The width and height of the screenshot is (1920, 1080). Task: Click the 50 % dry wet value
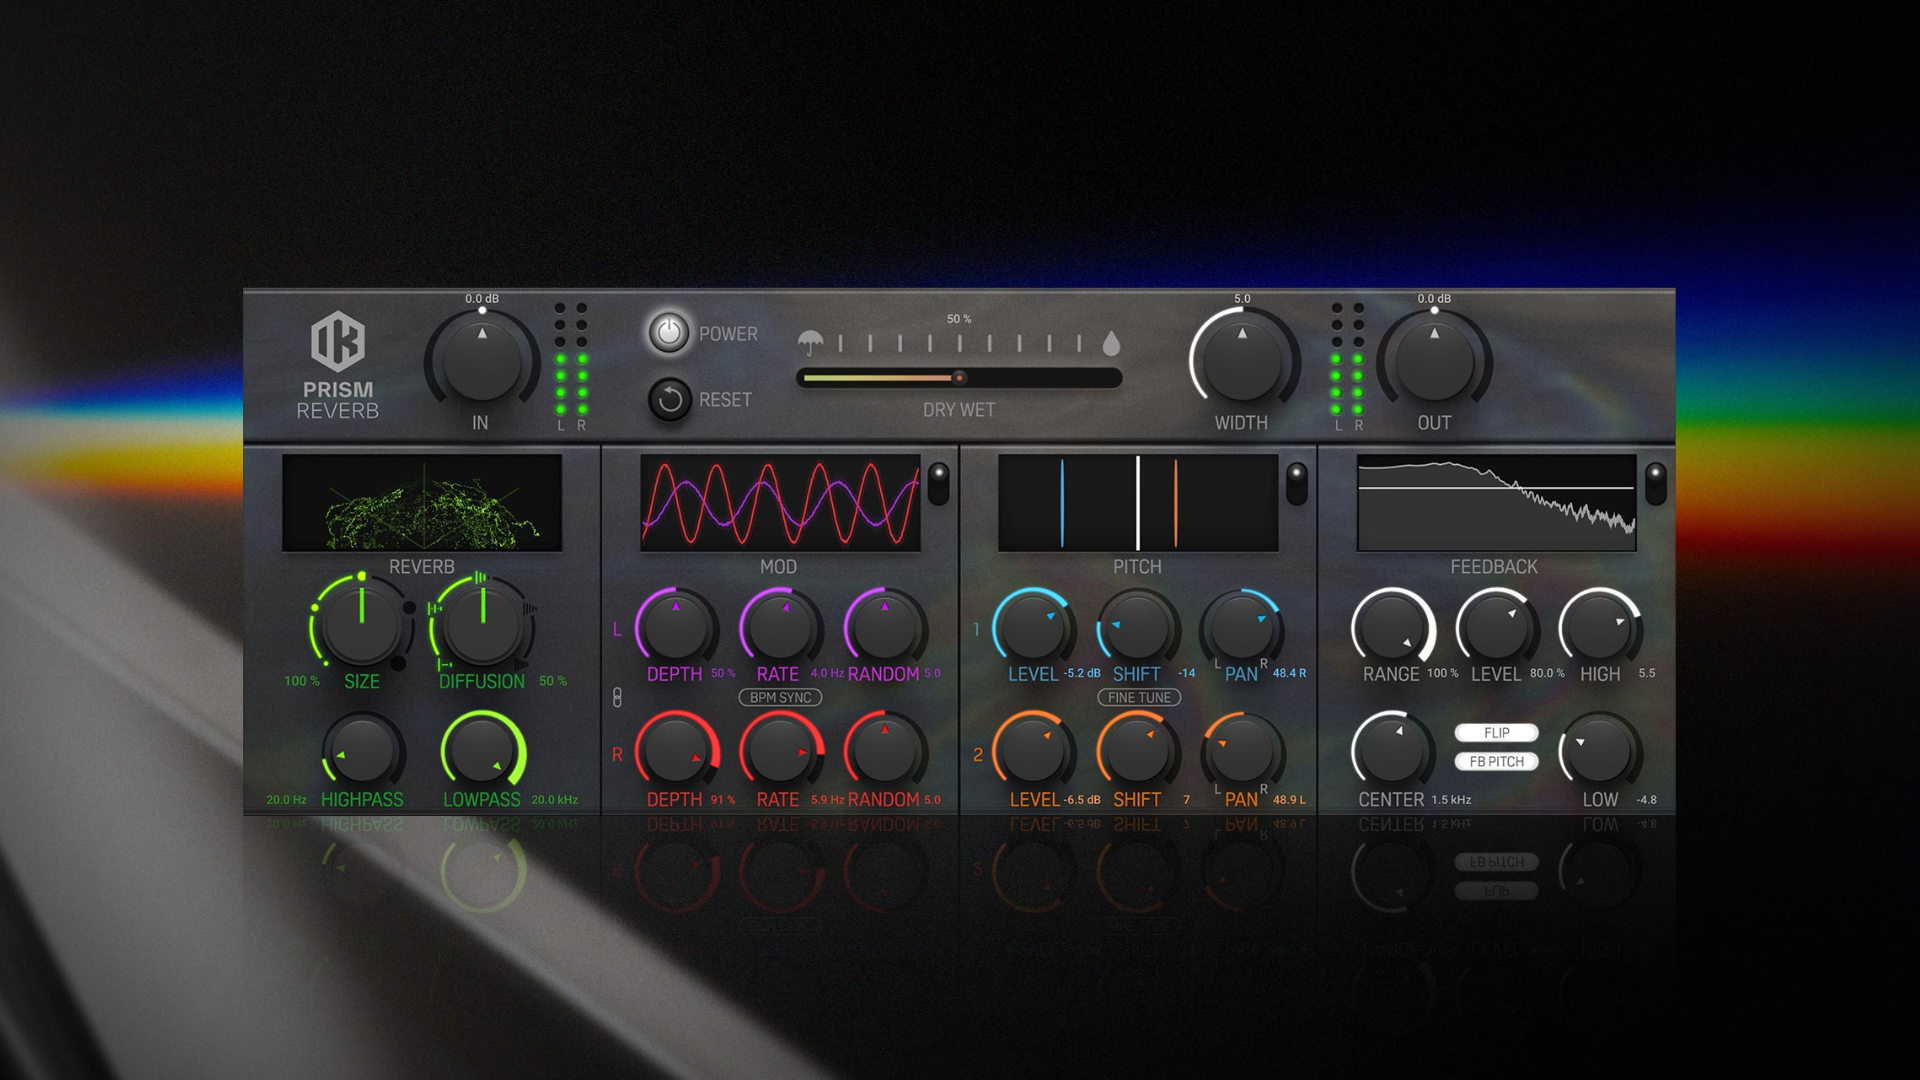click(x=959, y=319)
